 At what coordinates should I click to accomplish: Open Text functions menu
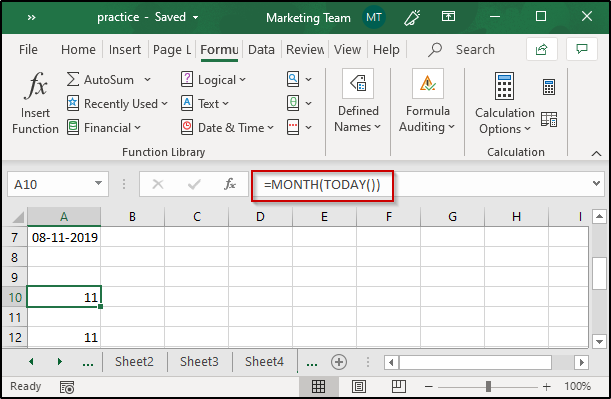pyautogui.click(x=205, y=104)
